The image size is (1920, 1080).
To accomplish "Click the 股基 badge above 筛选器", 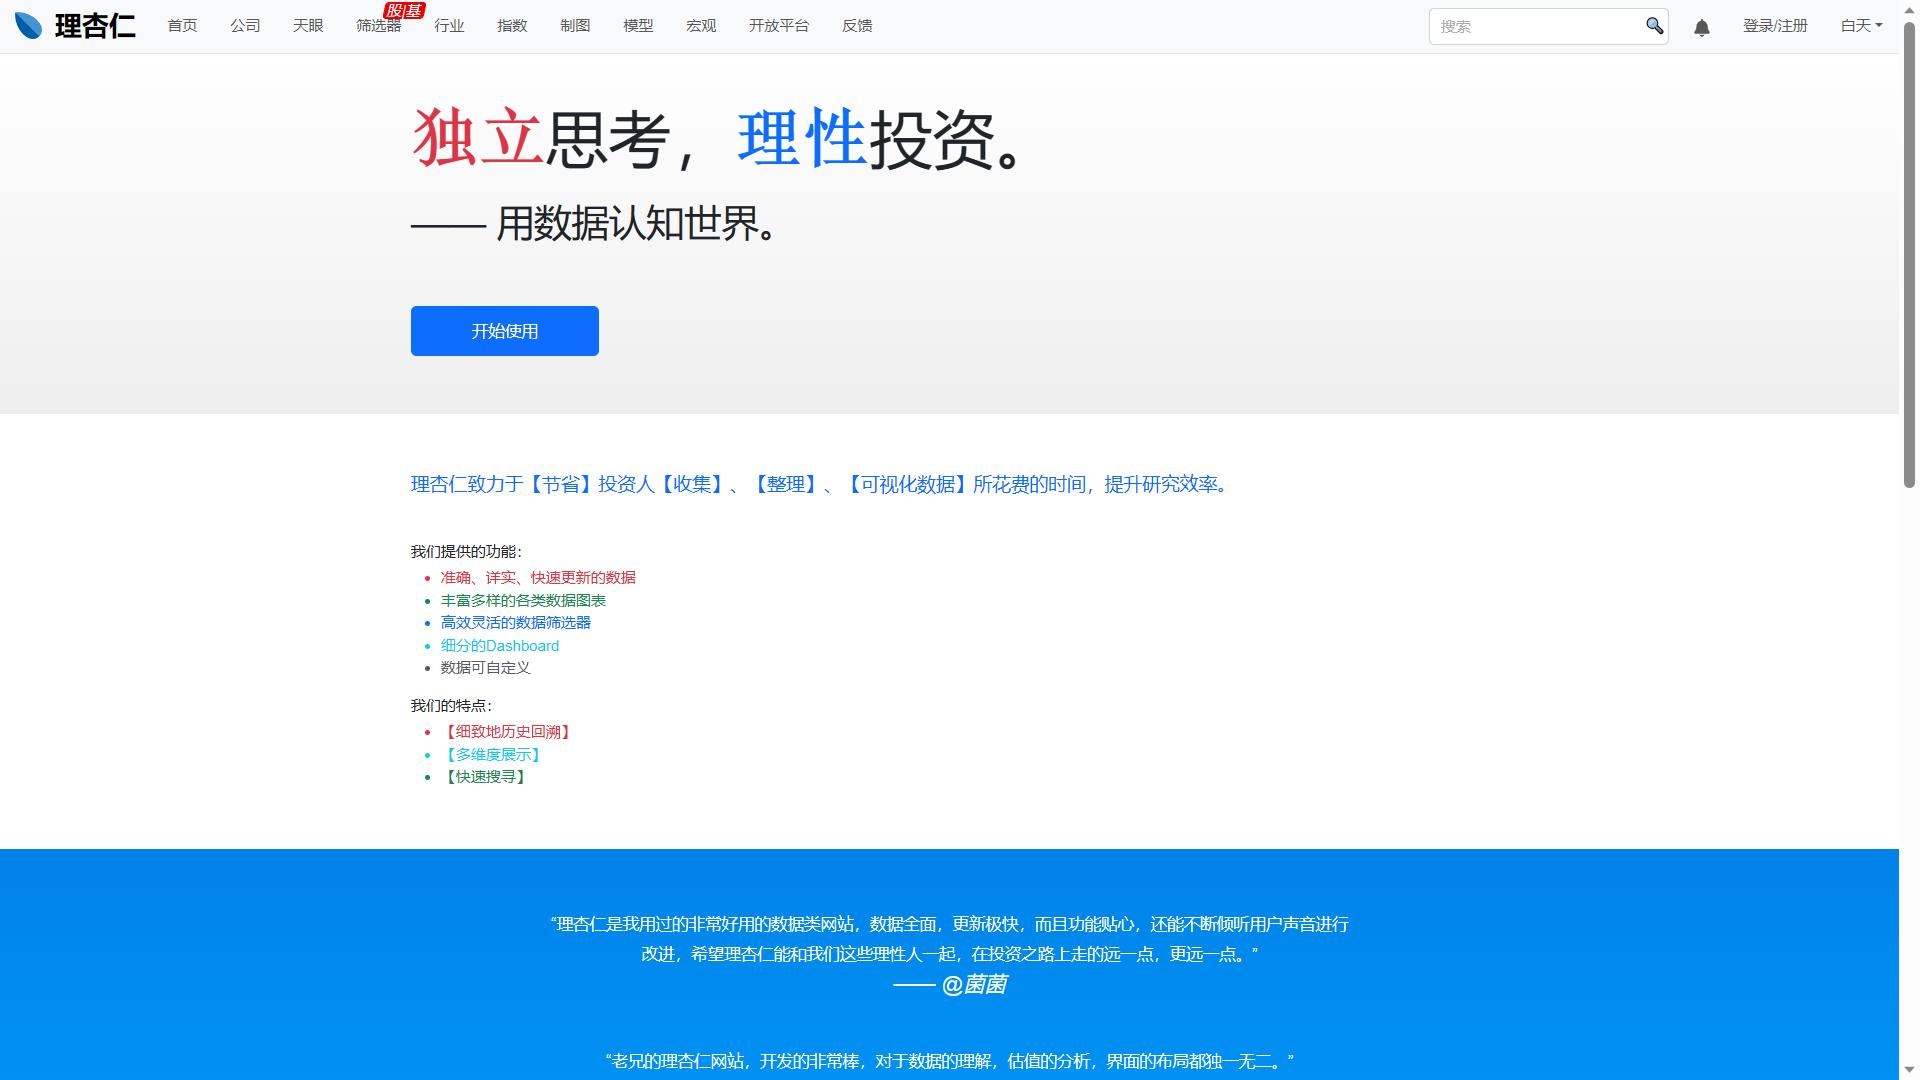I will [403, 8].
